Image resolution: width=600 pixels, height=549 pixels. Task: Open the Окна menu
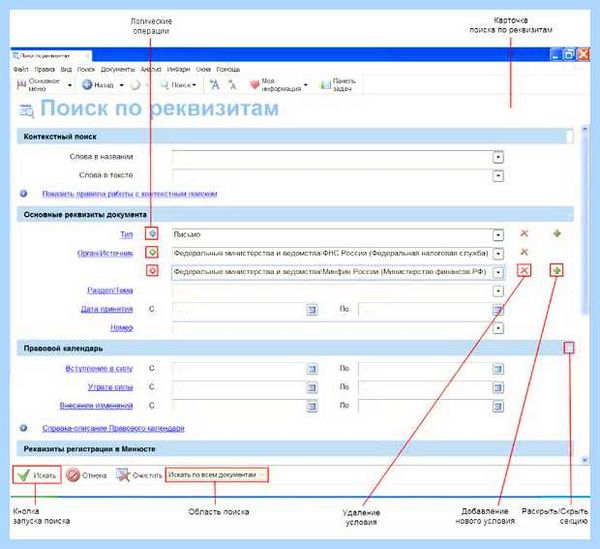pos(203,69)
